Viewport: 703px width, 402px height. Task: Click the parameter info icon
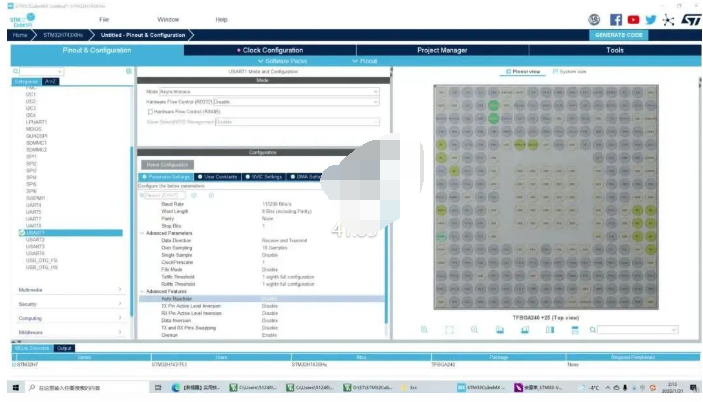[211, 195]
